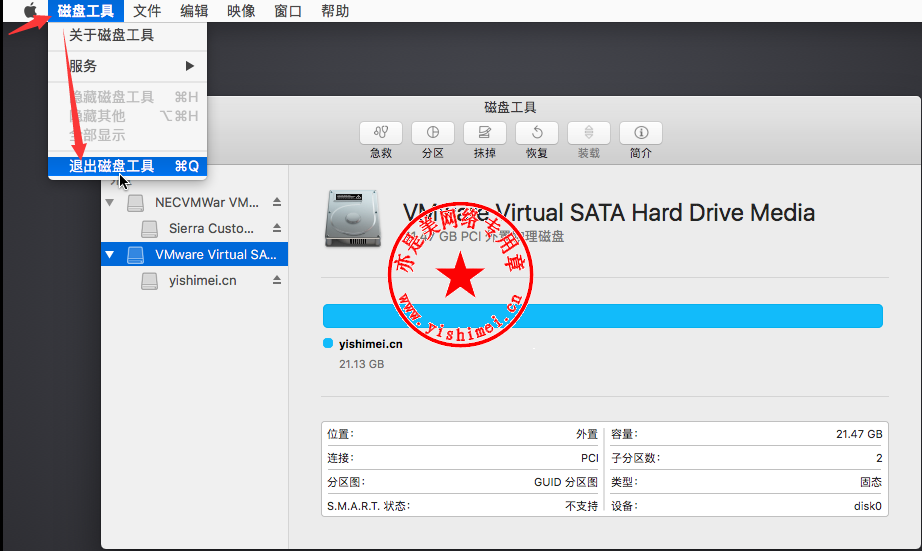Click the 装载 mount toolbar icon
Screen dimensions: 922x551
coord(589,133)
